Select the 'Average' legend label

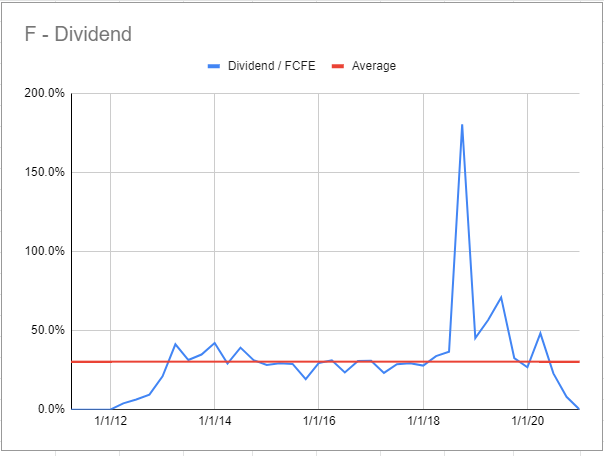(x=374, y=66)
